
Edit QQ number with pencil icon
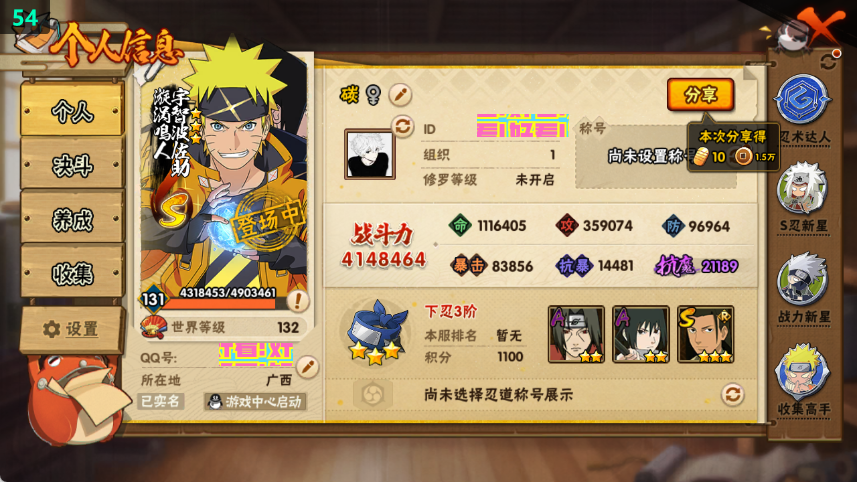(x=308, y=367)
